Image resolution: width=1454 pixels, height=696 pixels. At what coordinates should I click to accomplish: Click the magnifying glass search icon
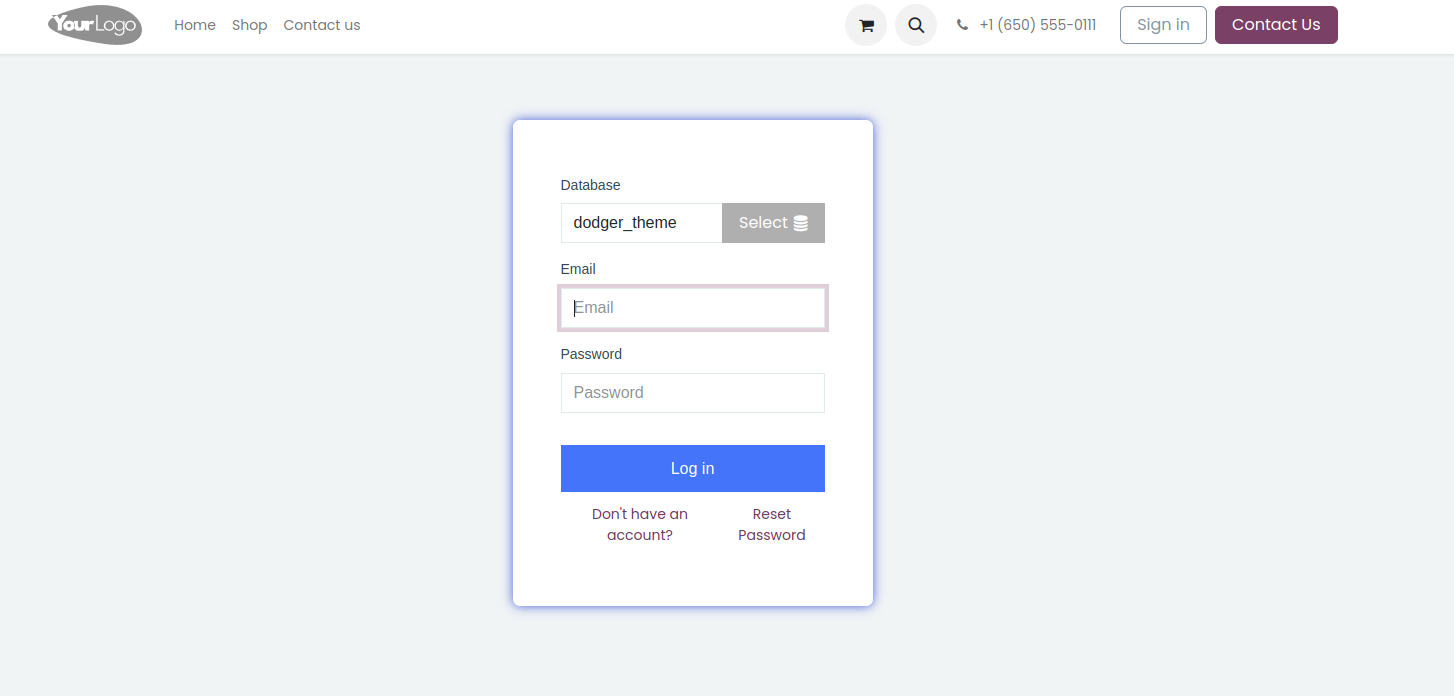click(916, 25)
